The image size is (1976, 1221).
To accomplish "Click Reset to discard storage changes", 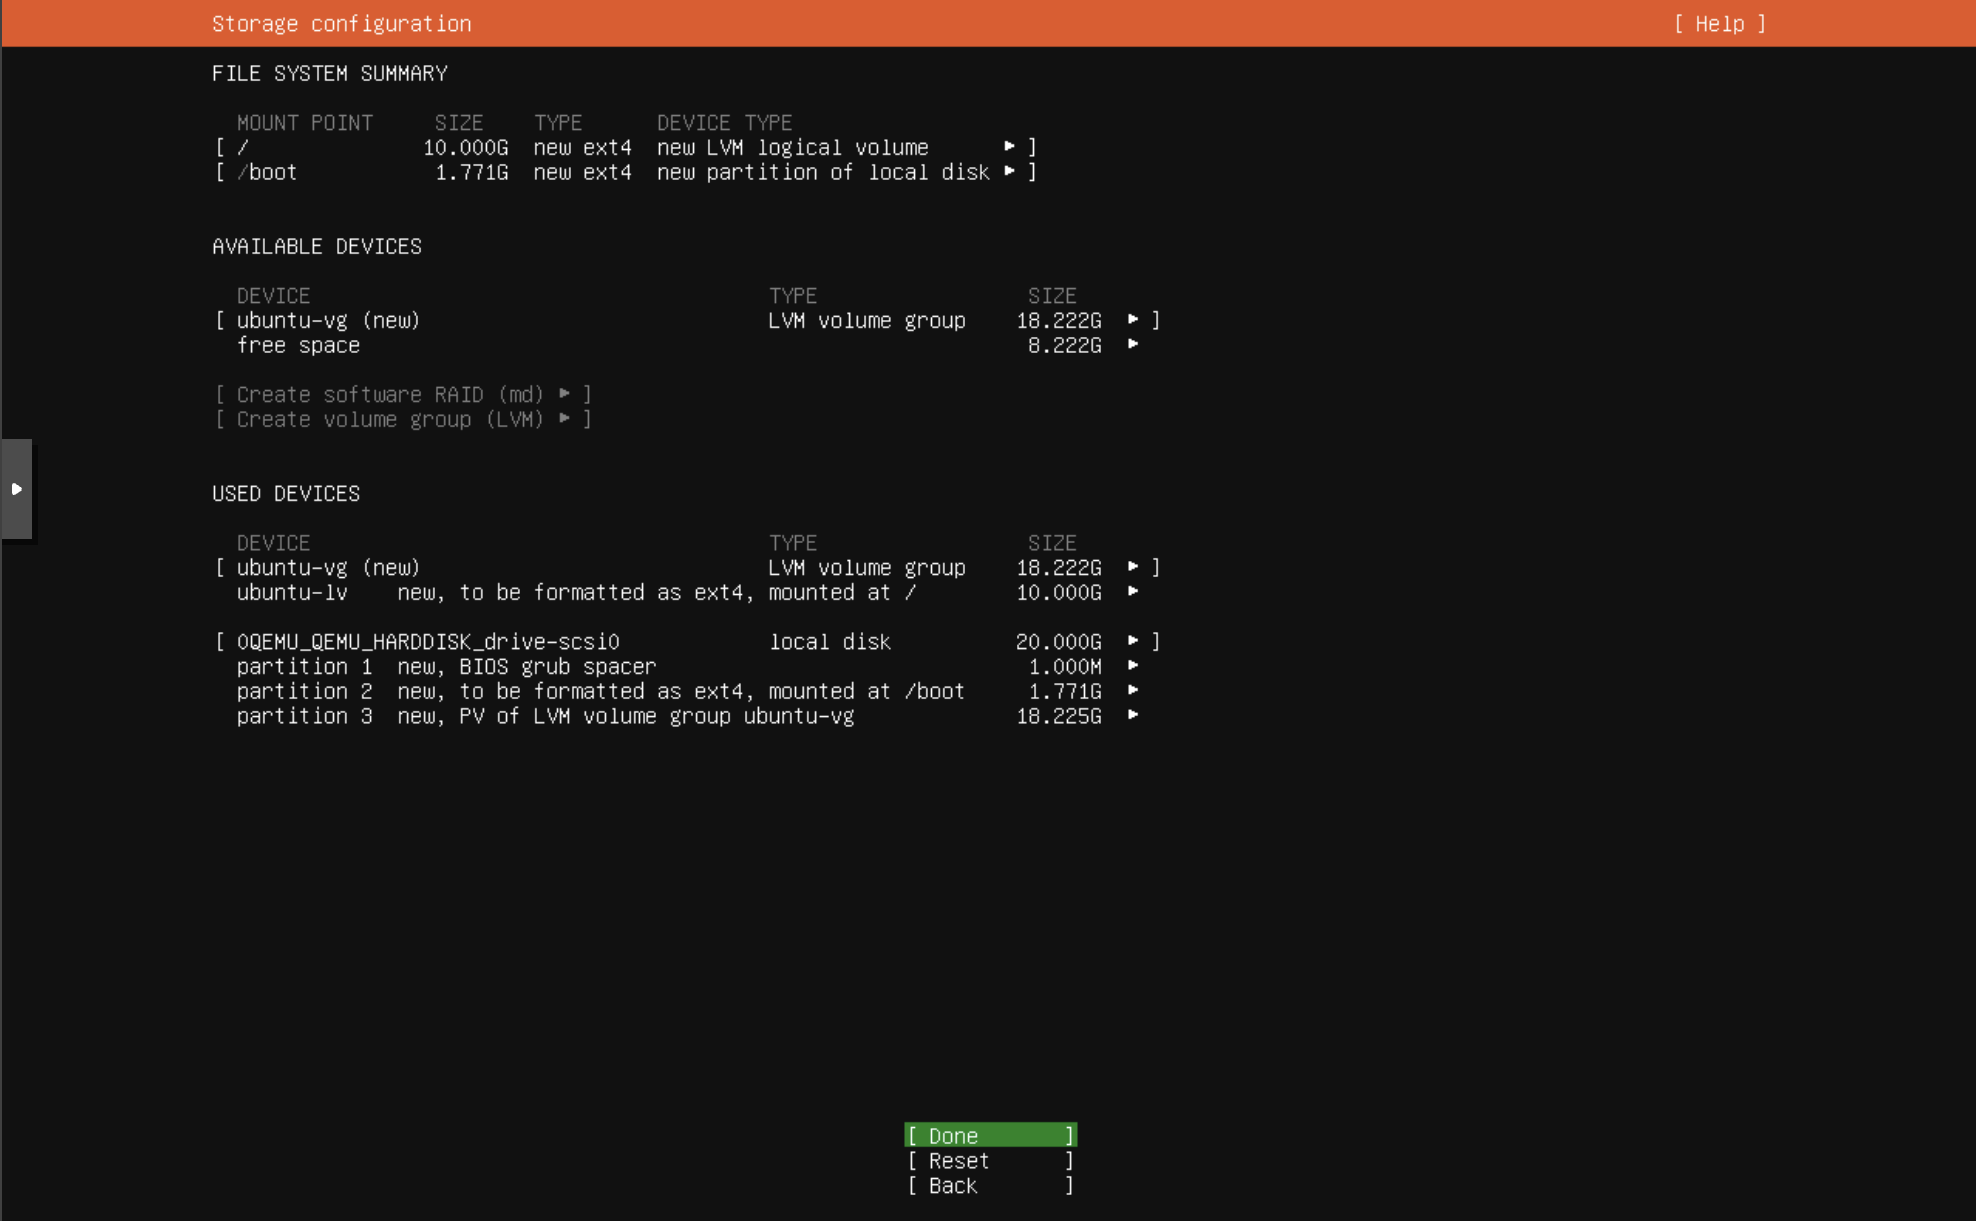I will point(988,1160).
